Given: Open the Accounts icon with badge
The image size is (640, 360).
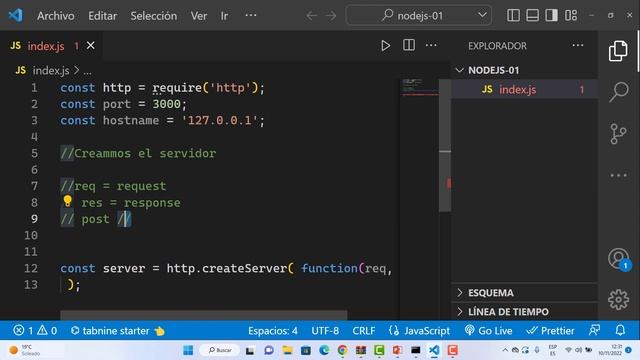Looking at the screenshot, I should pos(619,259).
